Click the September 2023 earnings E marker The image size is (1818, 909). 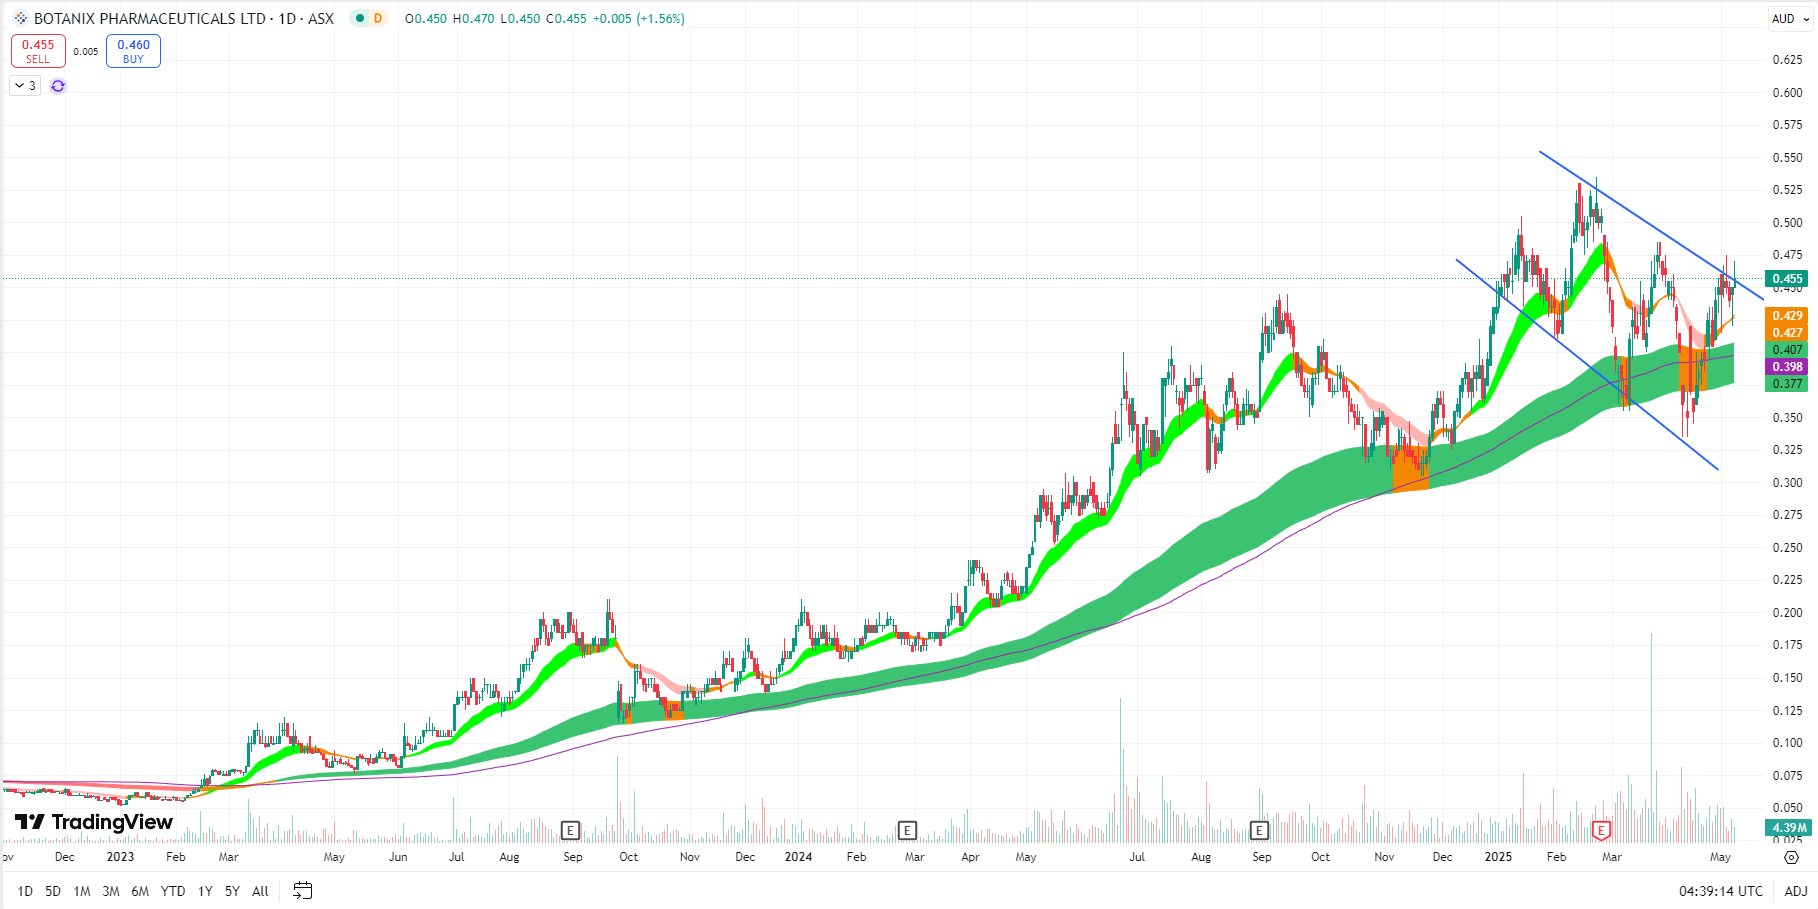pos(570,830)
